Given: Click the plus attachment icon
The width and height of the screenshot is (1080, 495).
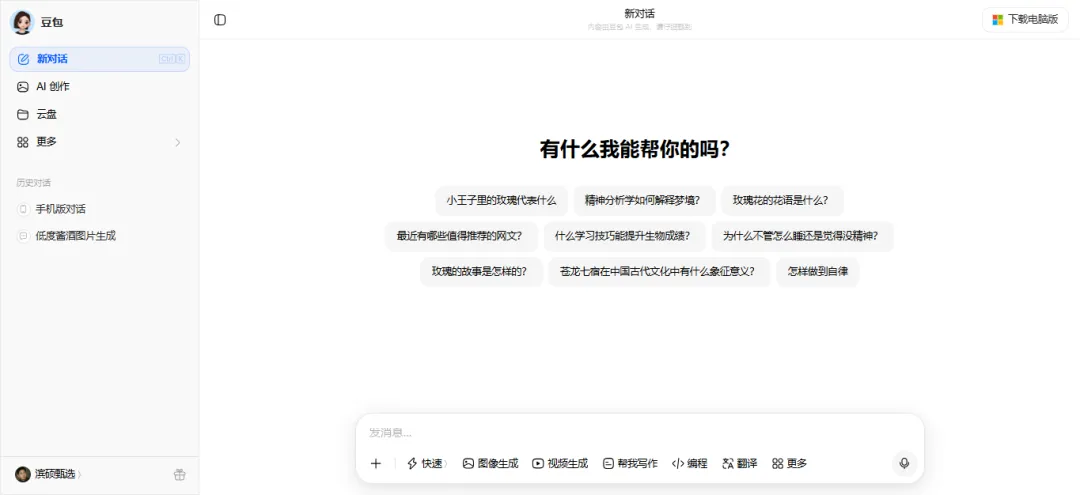Looking at the screenshot, I should click(375, 463).
